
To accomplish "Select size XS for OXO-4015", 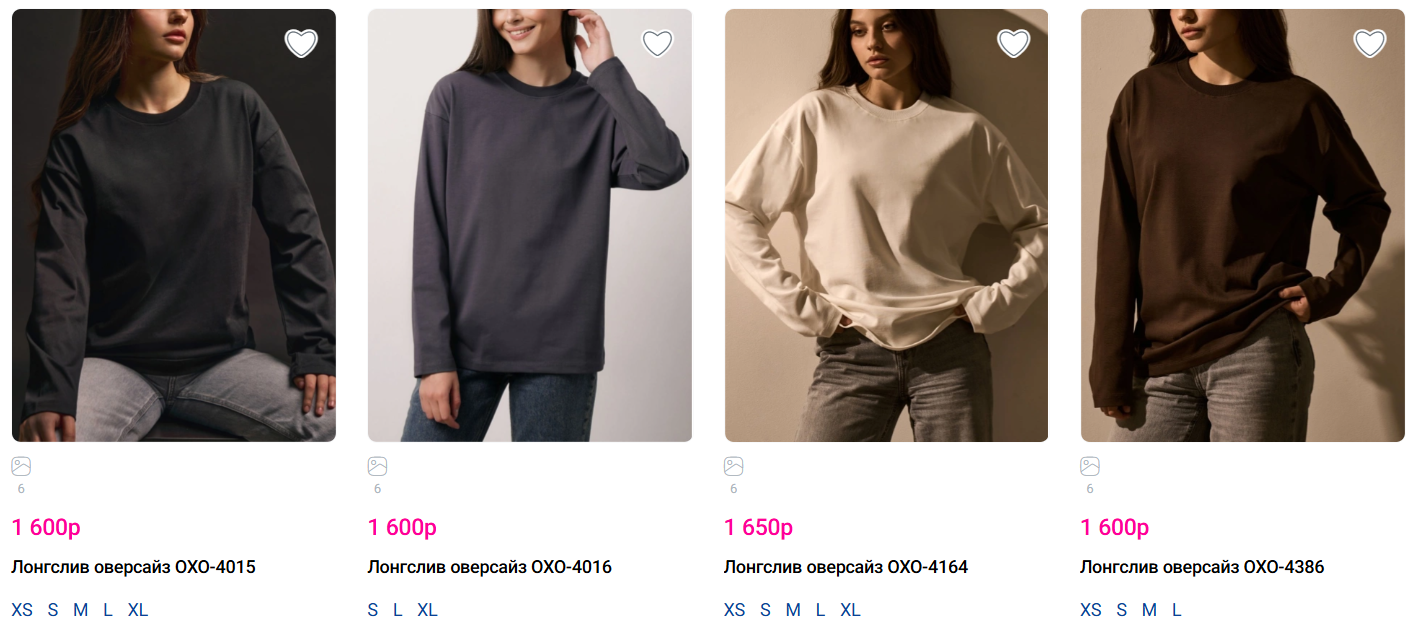I will (x=22, y=610).
